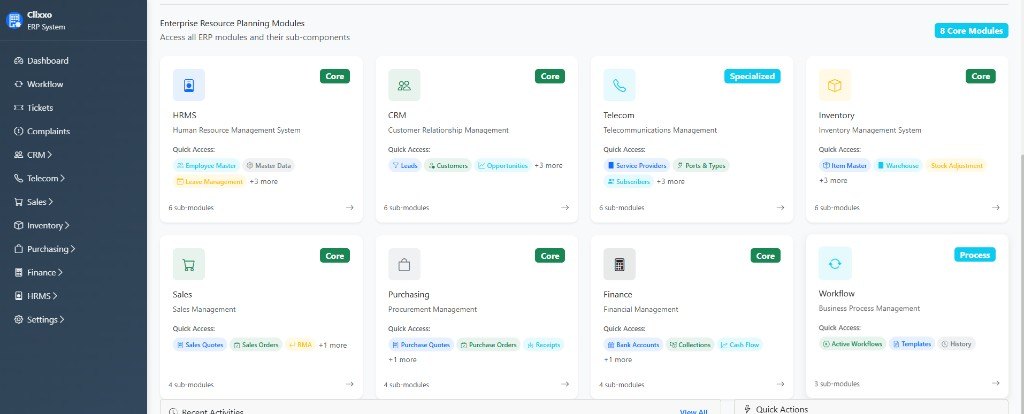This screenshot has height=414, width=1024.
Task: Click the Process badge on Workflow
Action: 974,255
